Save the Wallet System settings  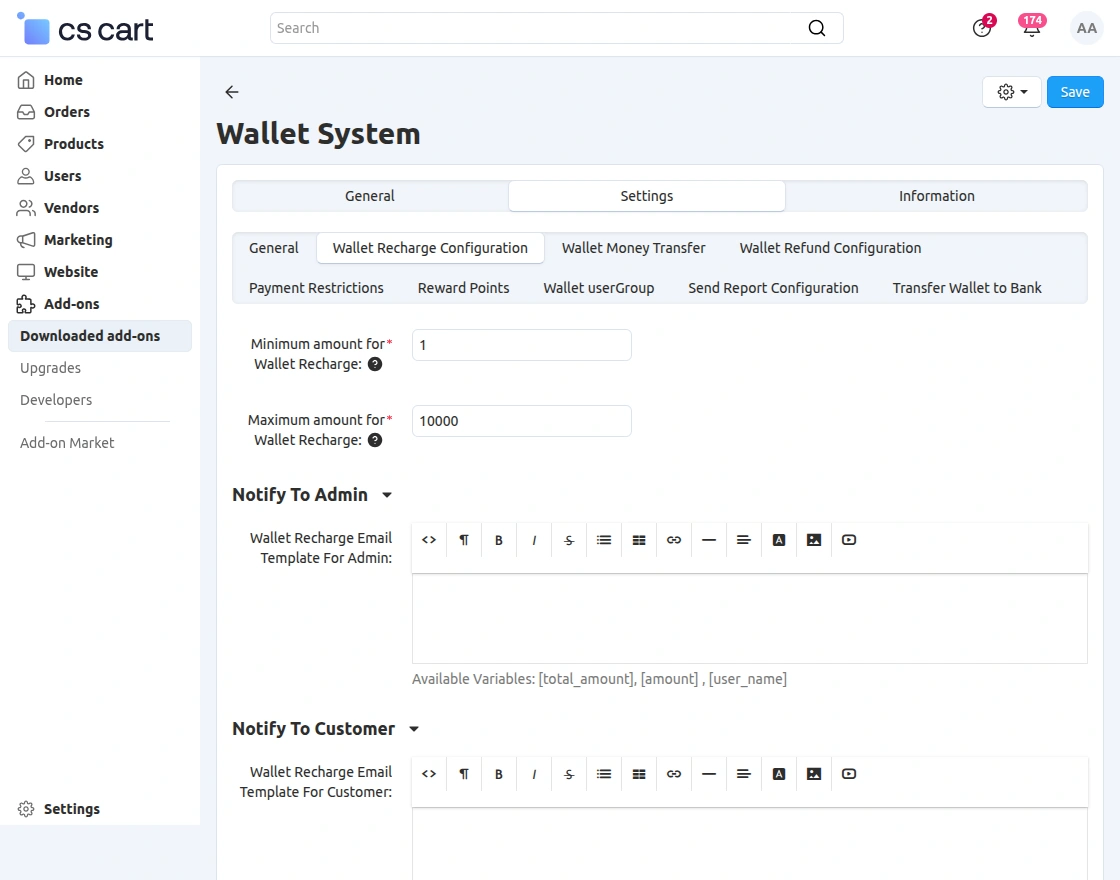tap(1075, 91)
